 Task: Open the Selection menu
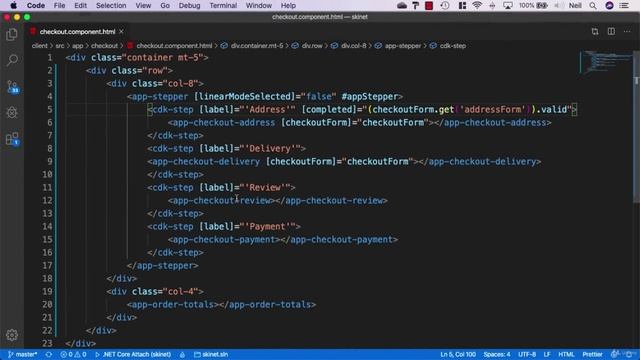[111, 5]
